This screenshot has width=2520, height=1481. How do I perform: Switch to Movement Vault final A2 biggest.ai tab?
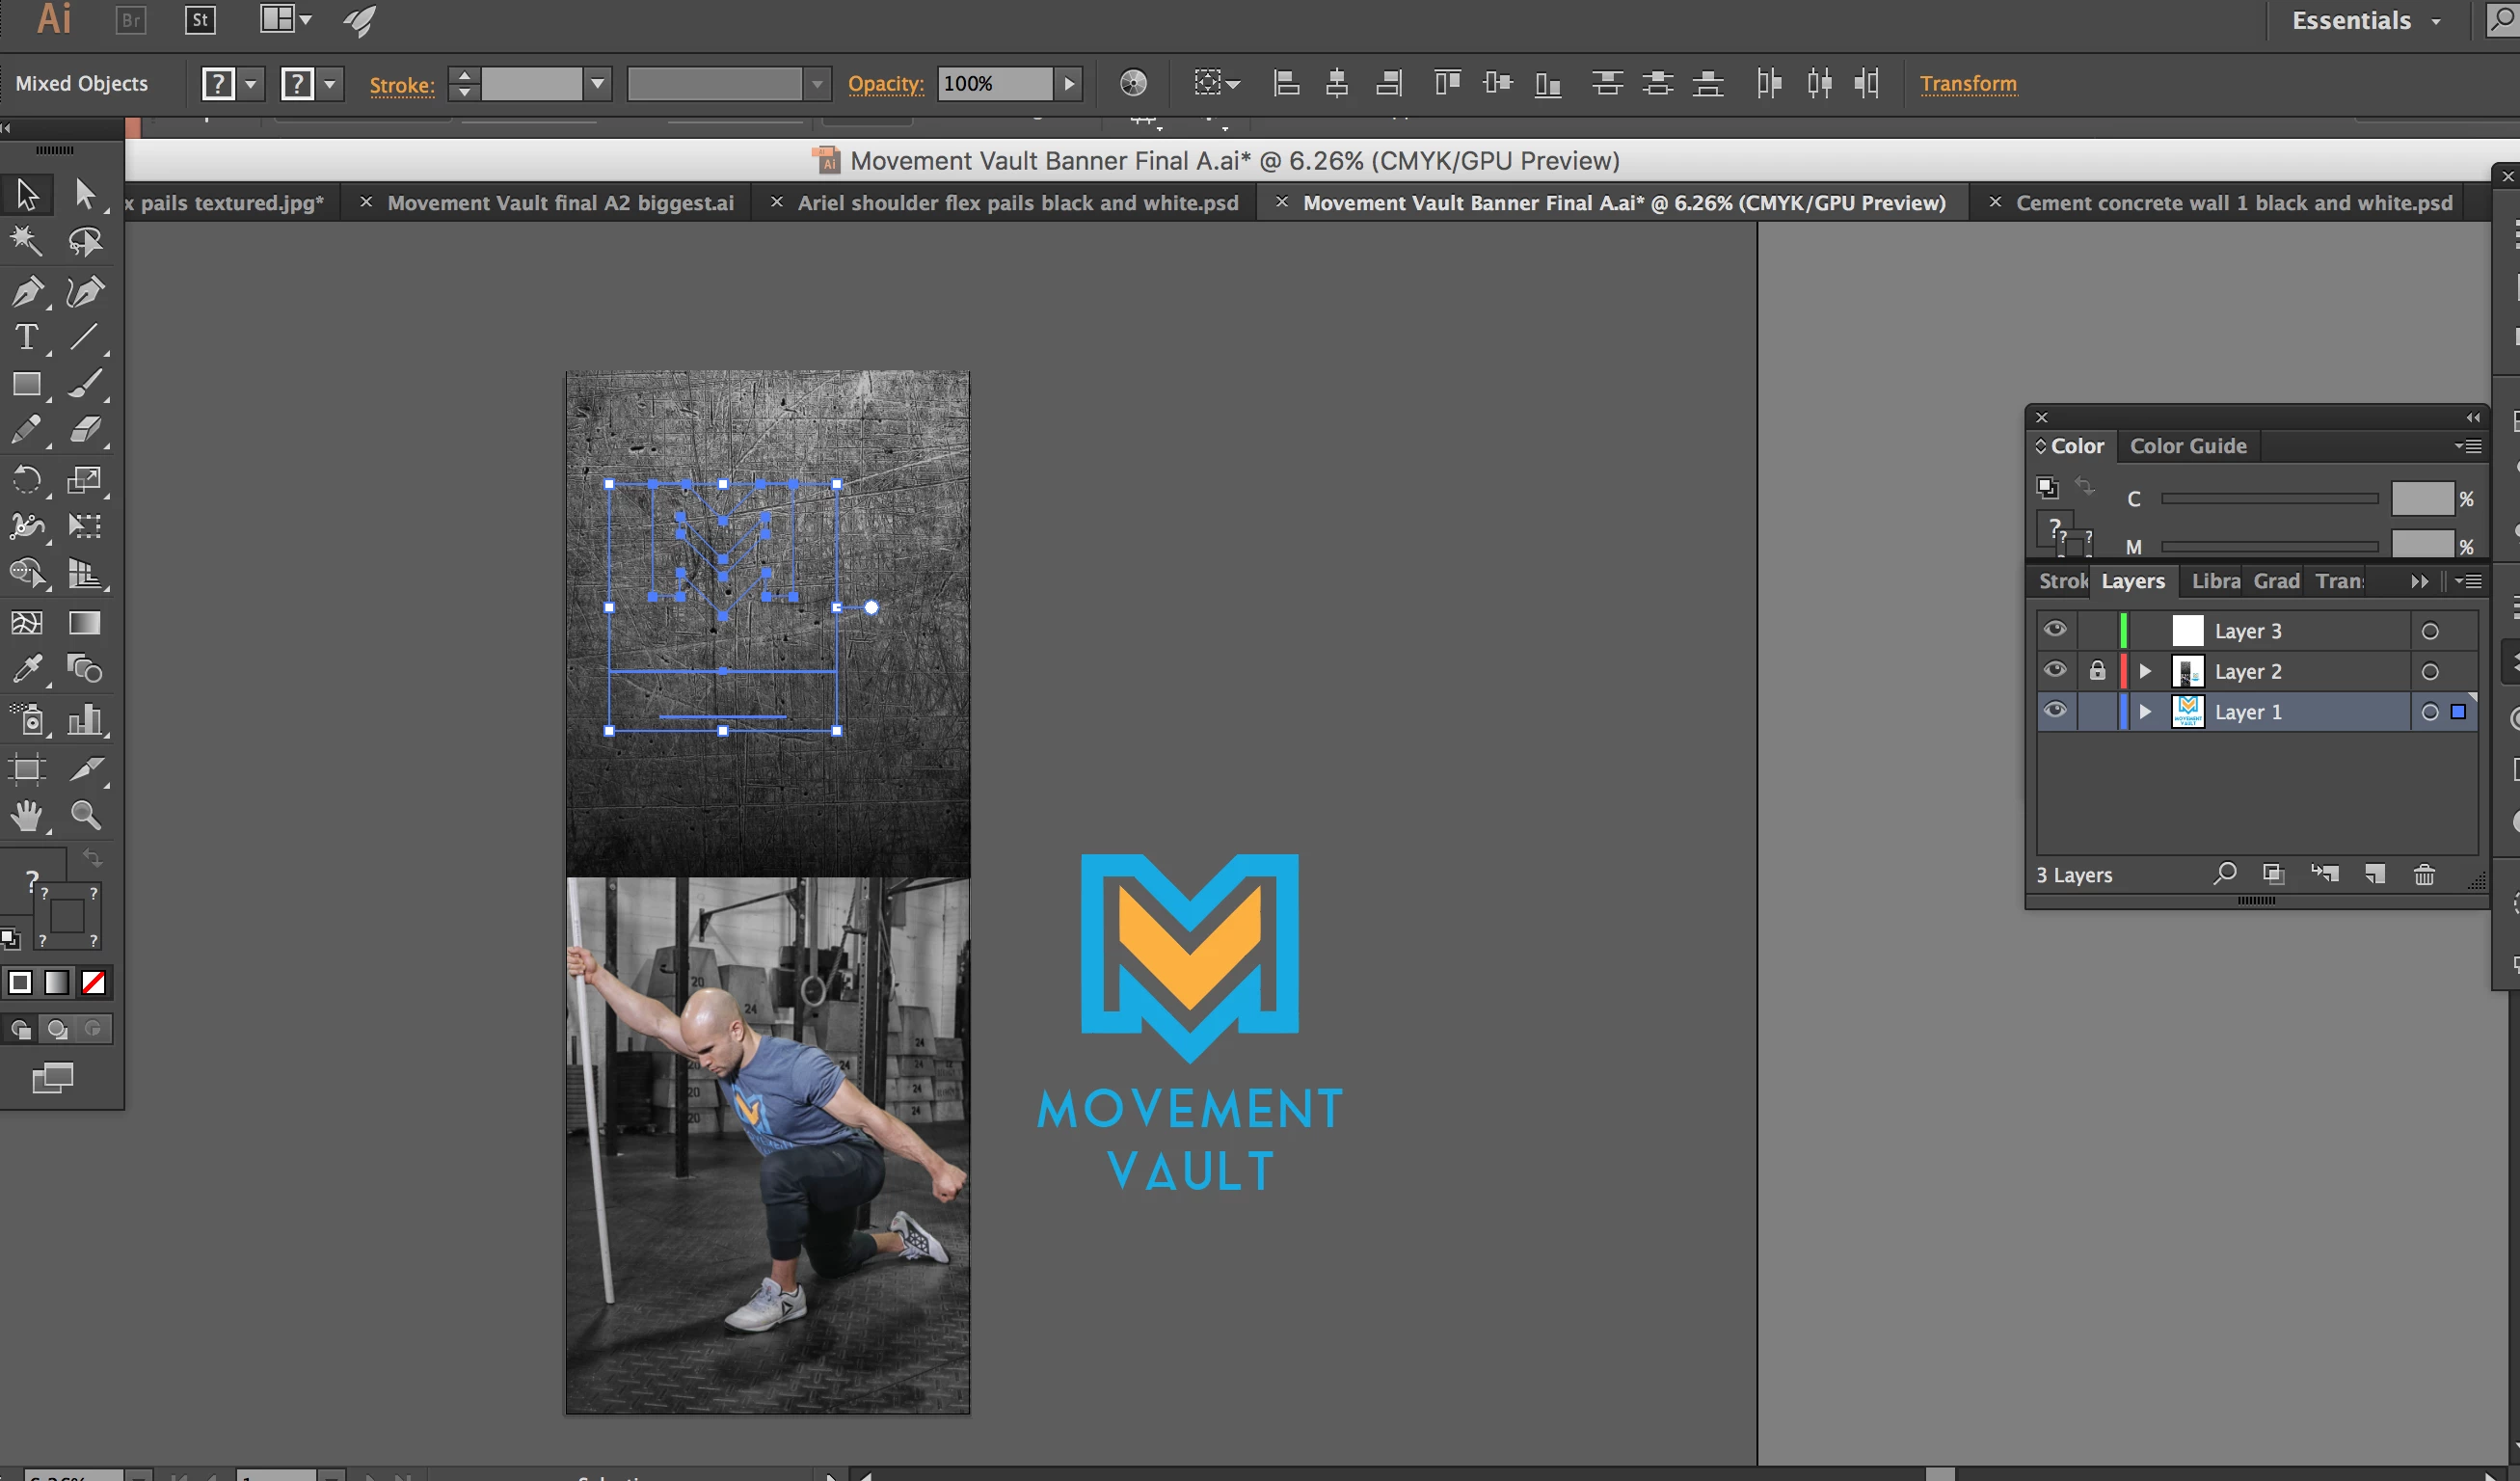coord(560,203)
